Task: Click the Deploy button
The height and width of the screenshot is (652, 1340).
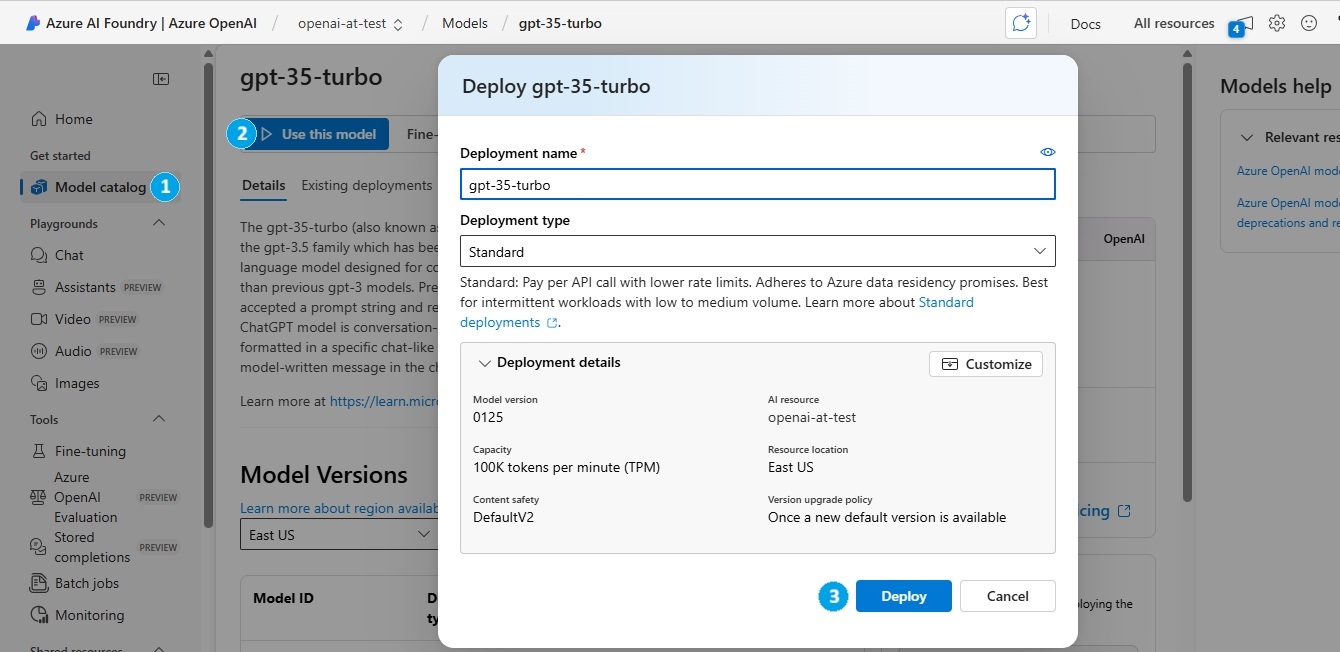Action: point(903,596)
